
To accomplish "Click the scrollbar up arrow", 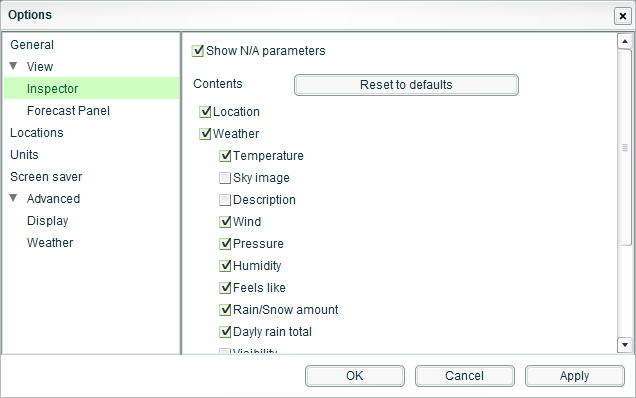I will pyautogui.click(x=625, y=41).
